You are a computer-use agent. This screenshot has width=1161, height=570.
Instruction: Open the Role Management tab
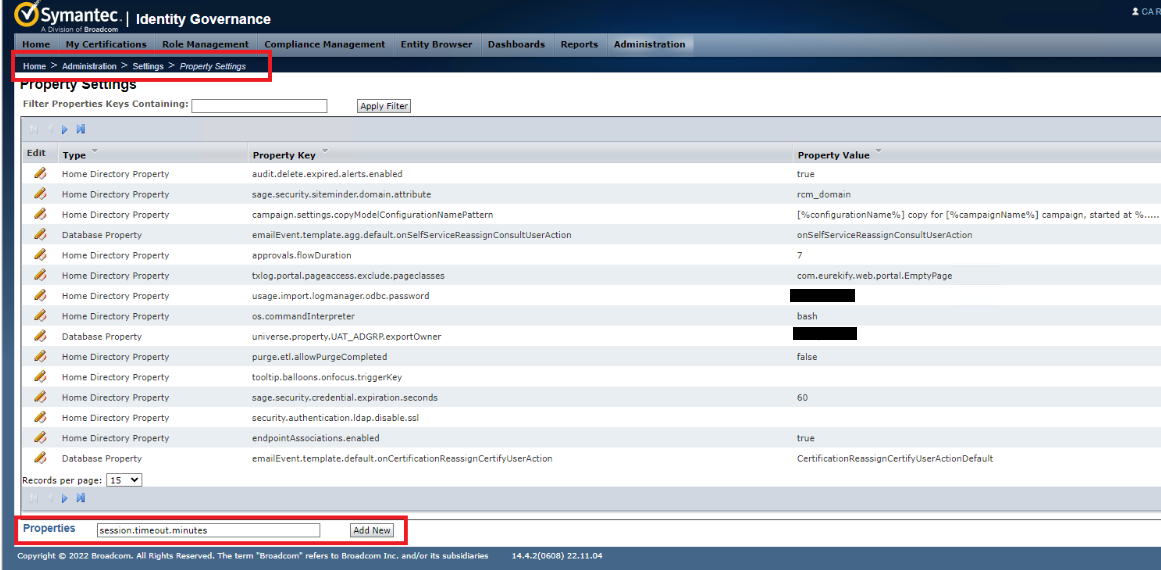point(205,44)
